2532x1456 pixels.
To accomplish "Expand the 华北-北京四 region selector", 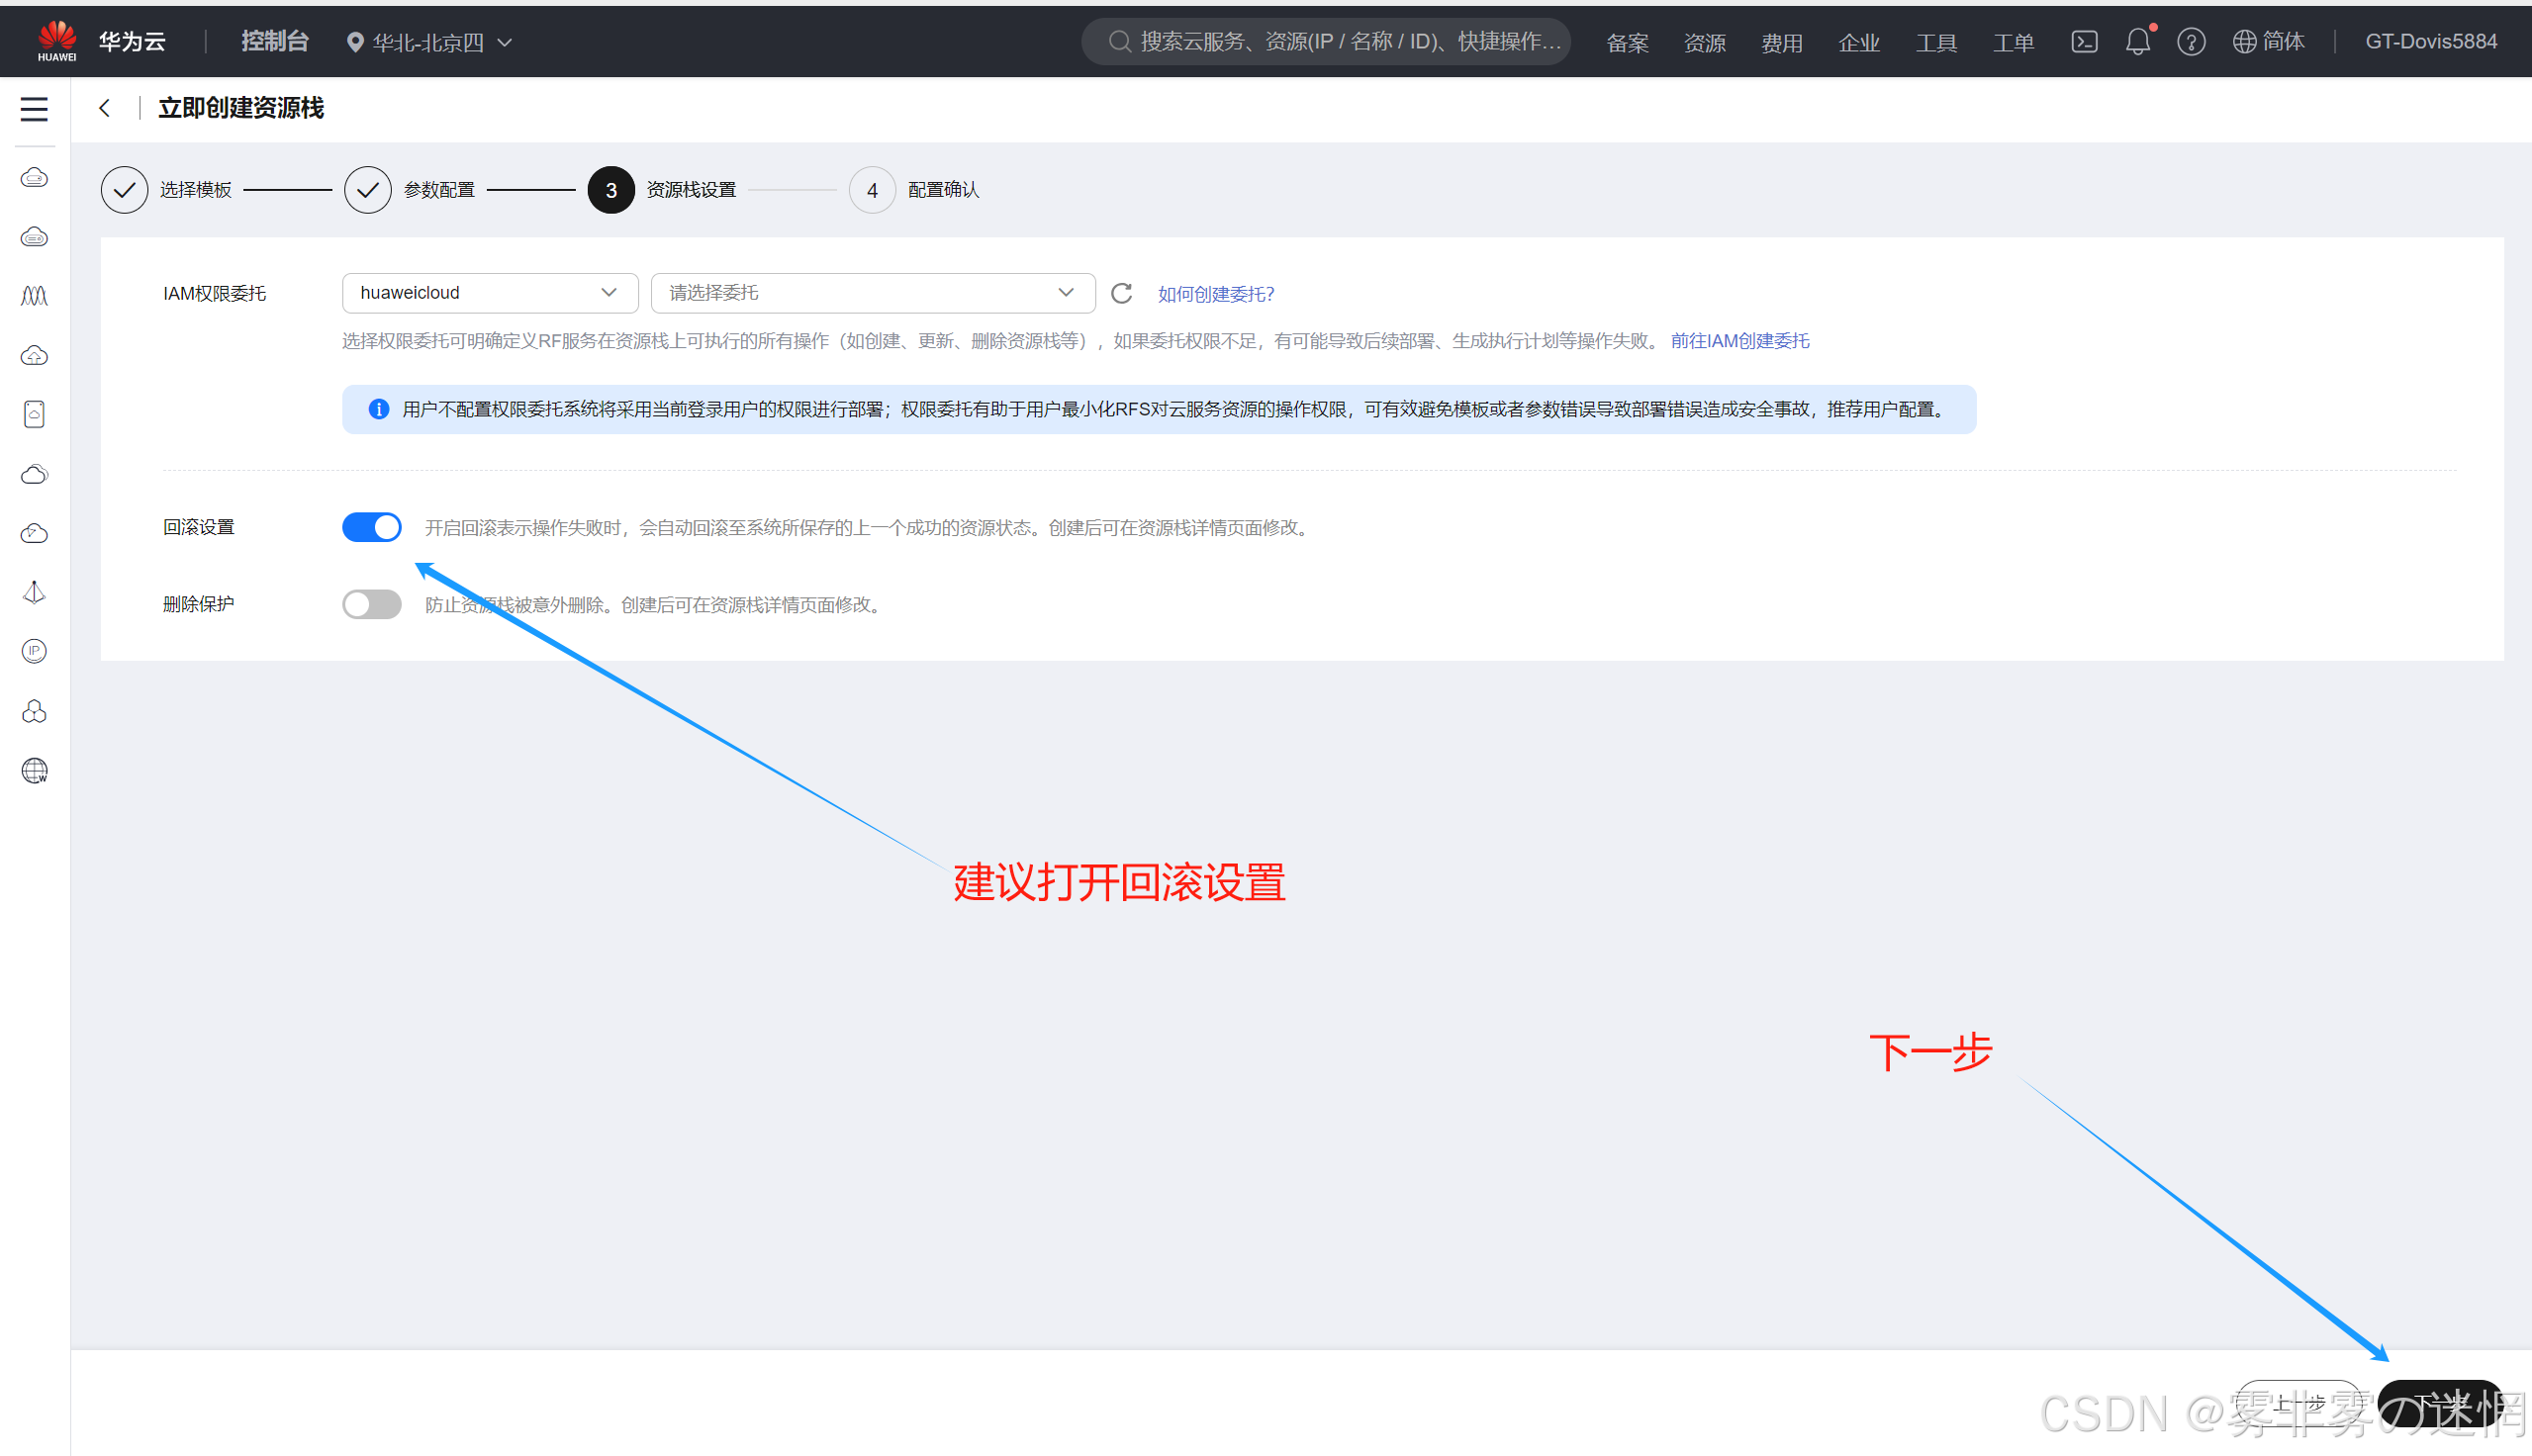I will tap(430, 43).
